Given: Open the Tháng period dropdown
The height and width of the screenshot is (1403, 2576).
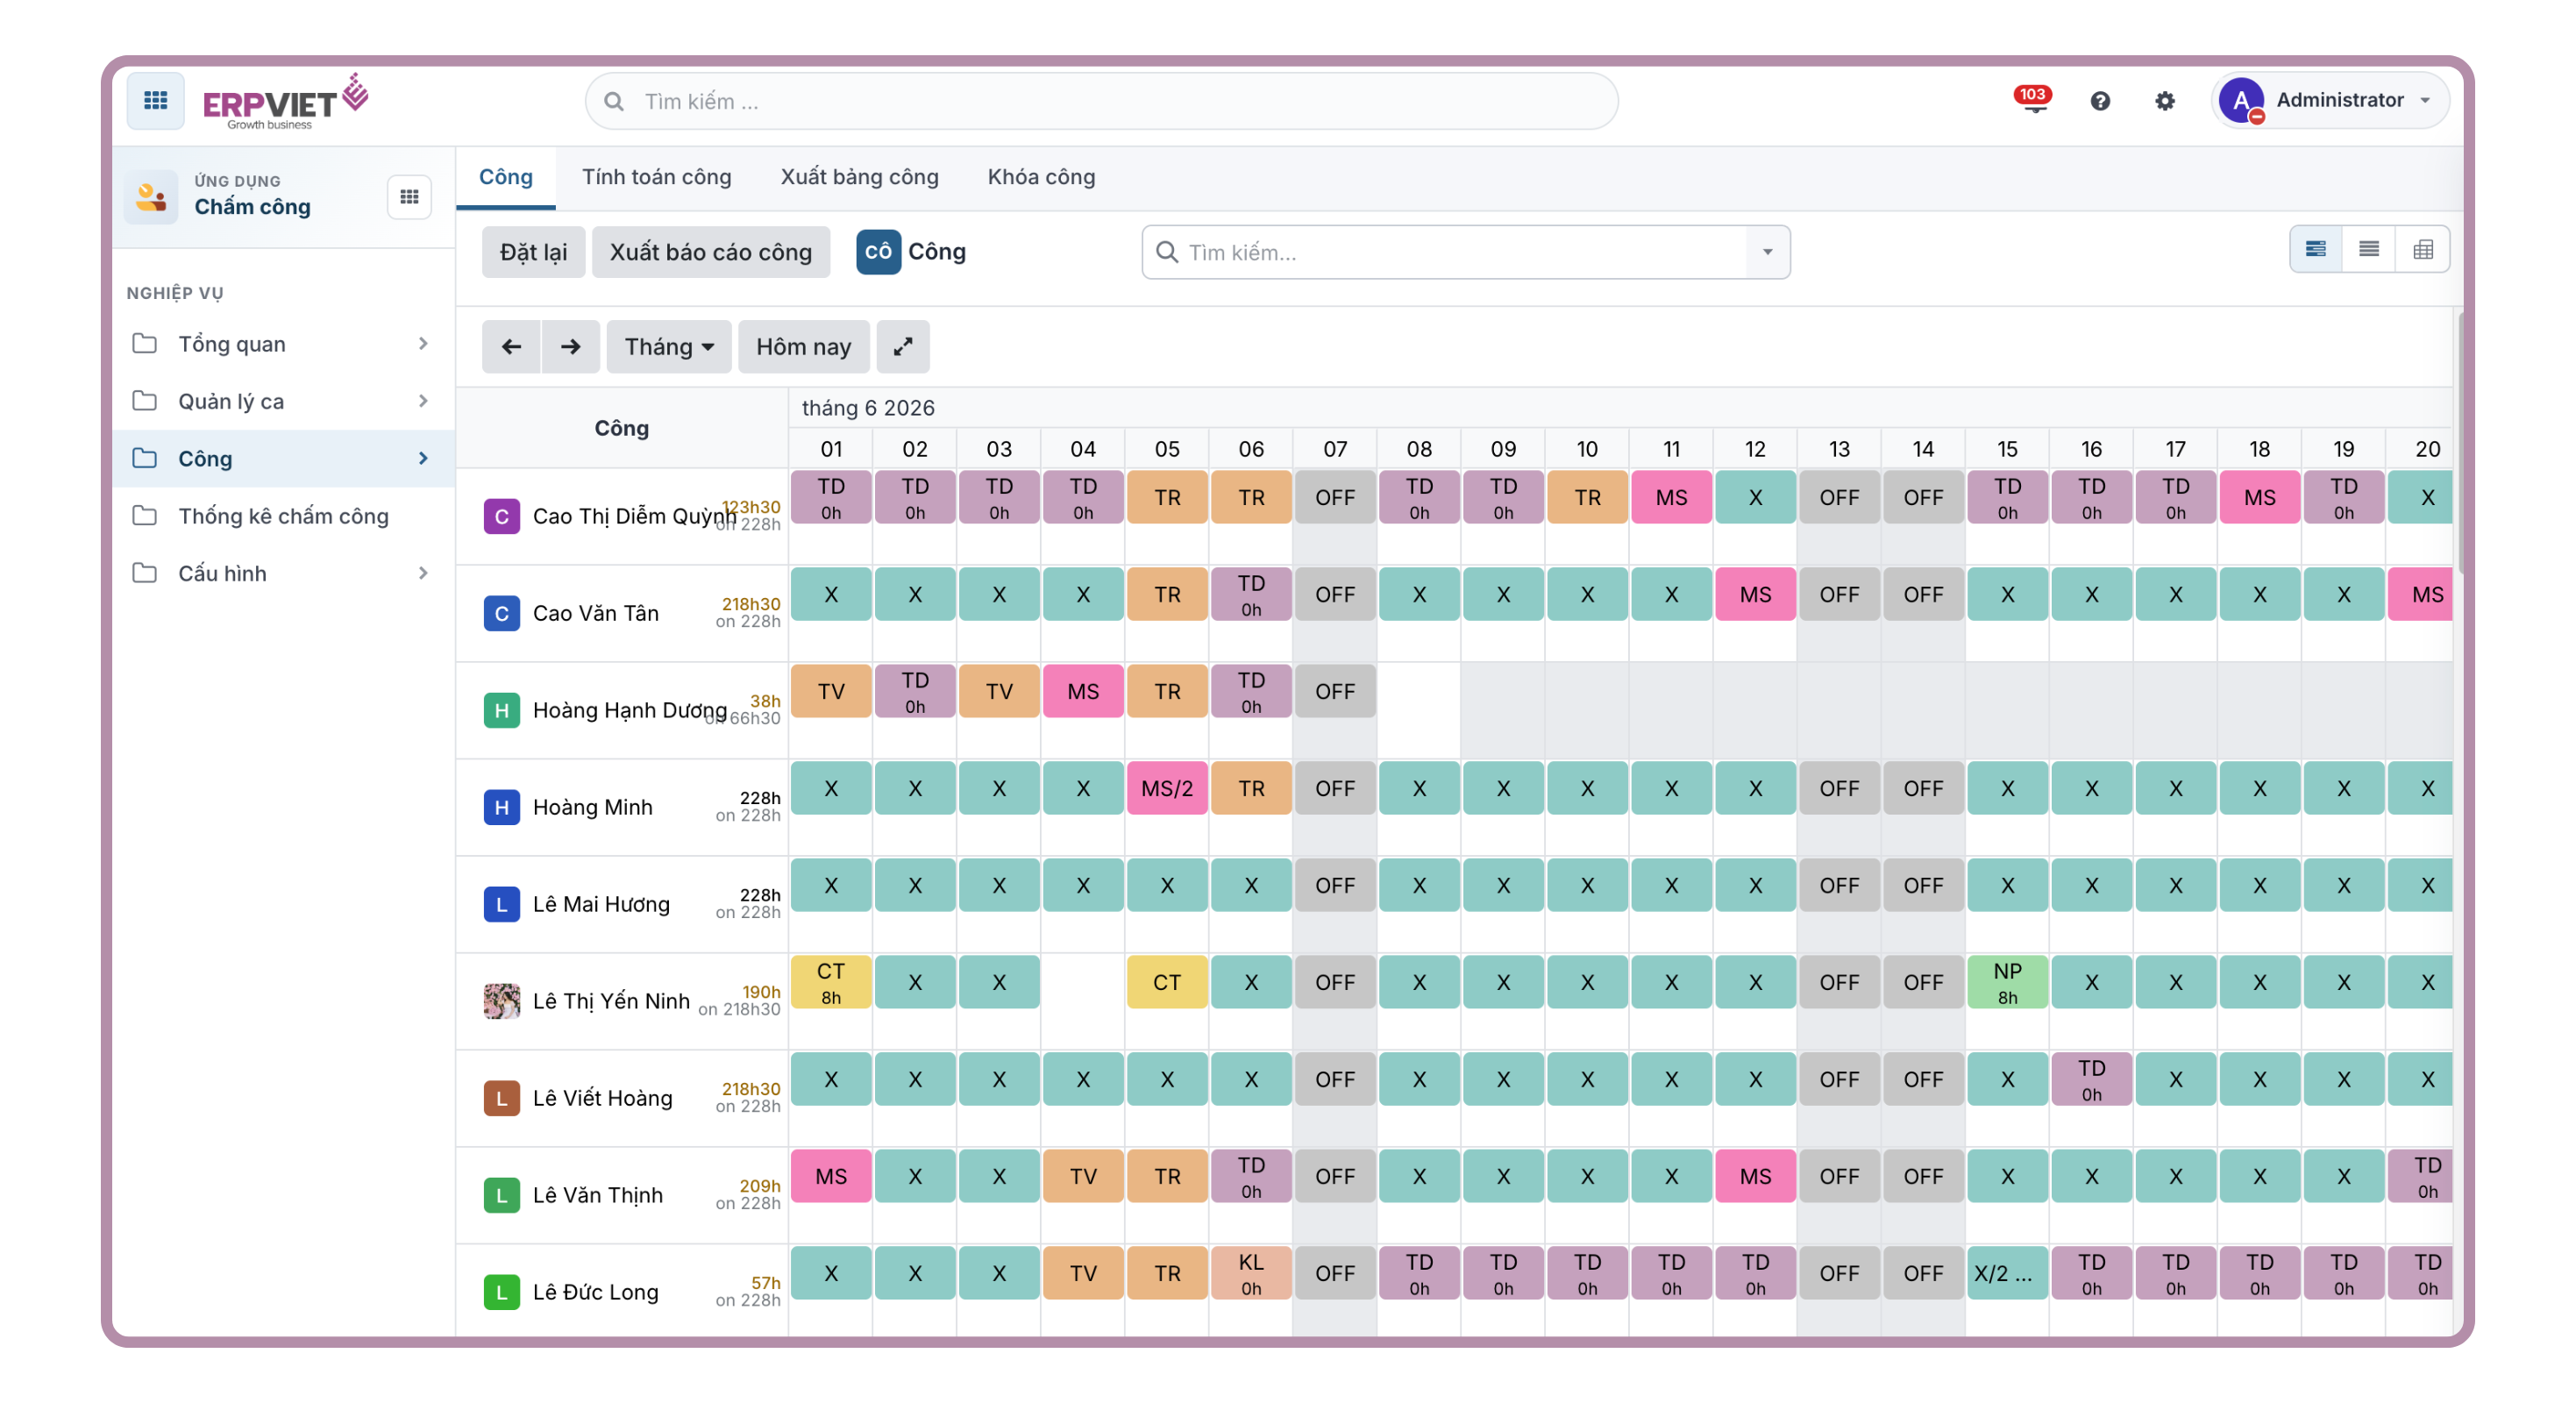Looking at the screenshot, I should click(x=669, y=346).
